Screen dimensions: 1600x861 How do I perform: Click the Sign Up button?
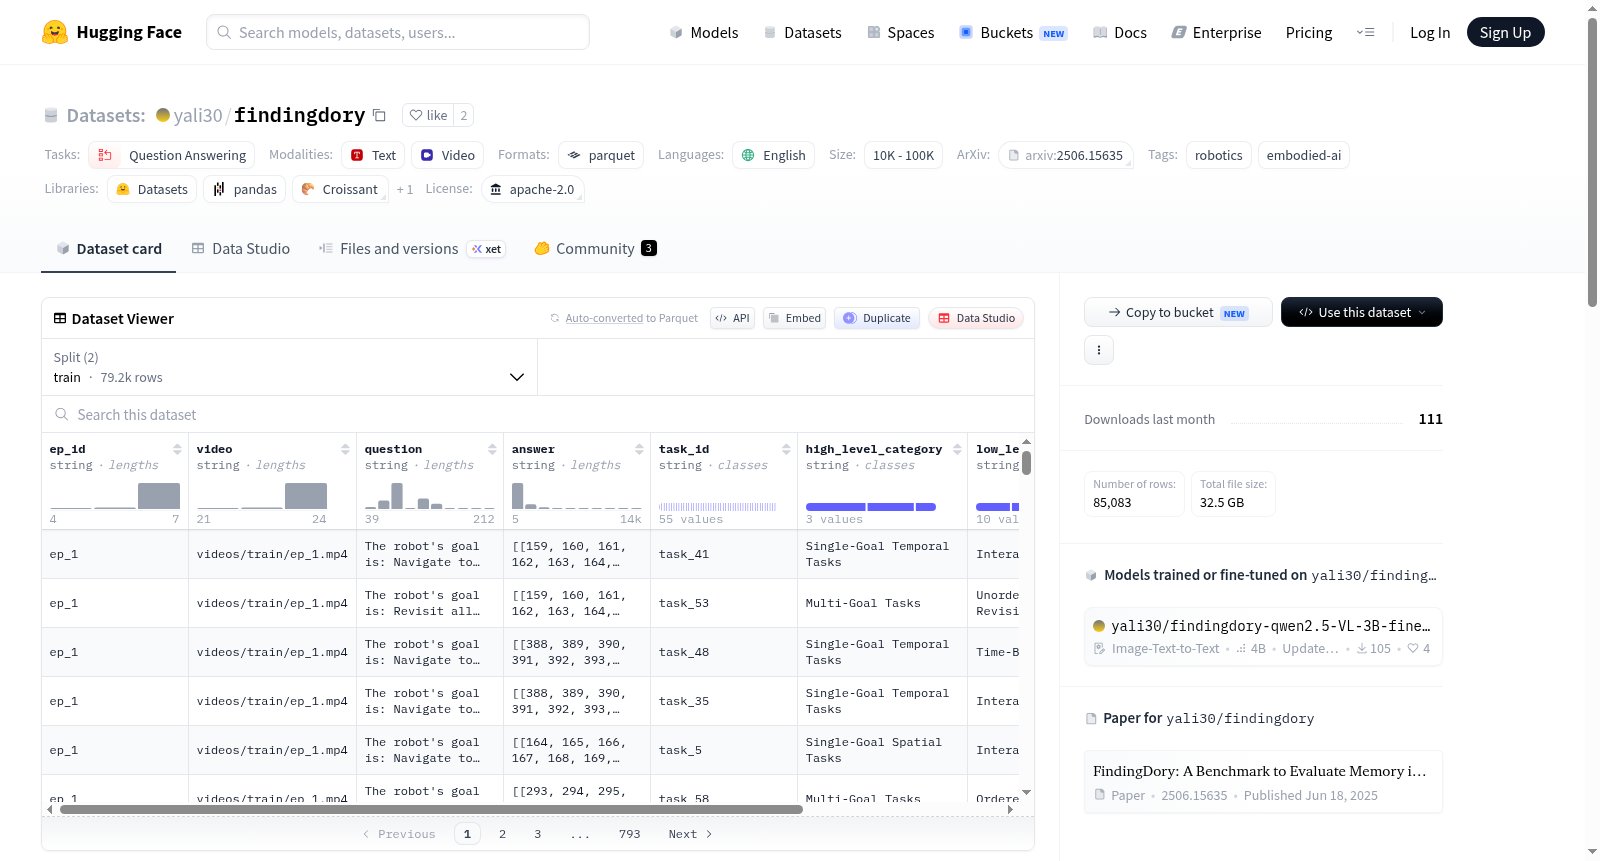1505,32
